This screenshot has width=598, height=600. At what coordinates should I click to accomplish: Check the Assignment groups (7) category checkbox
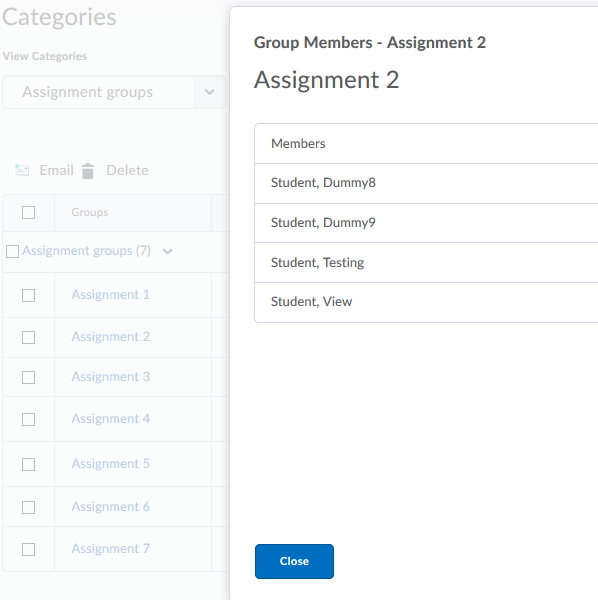coord(13,251)
